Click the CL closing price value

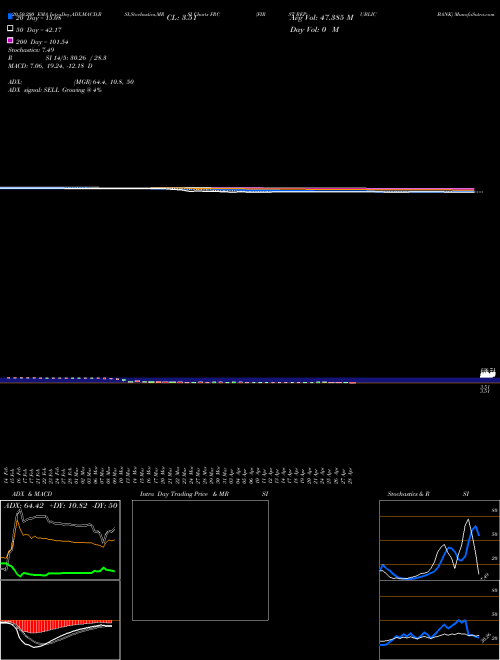coord(182,18)
